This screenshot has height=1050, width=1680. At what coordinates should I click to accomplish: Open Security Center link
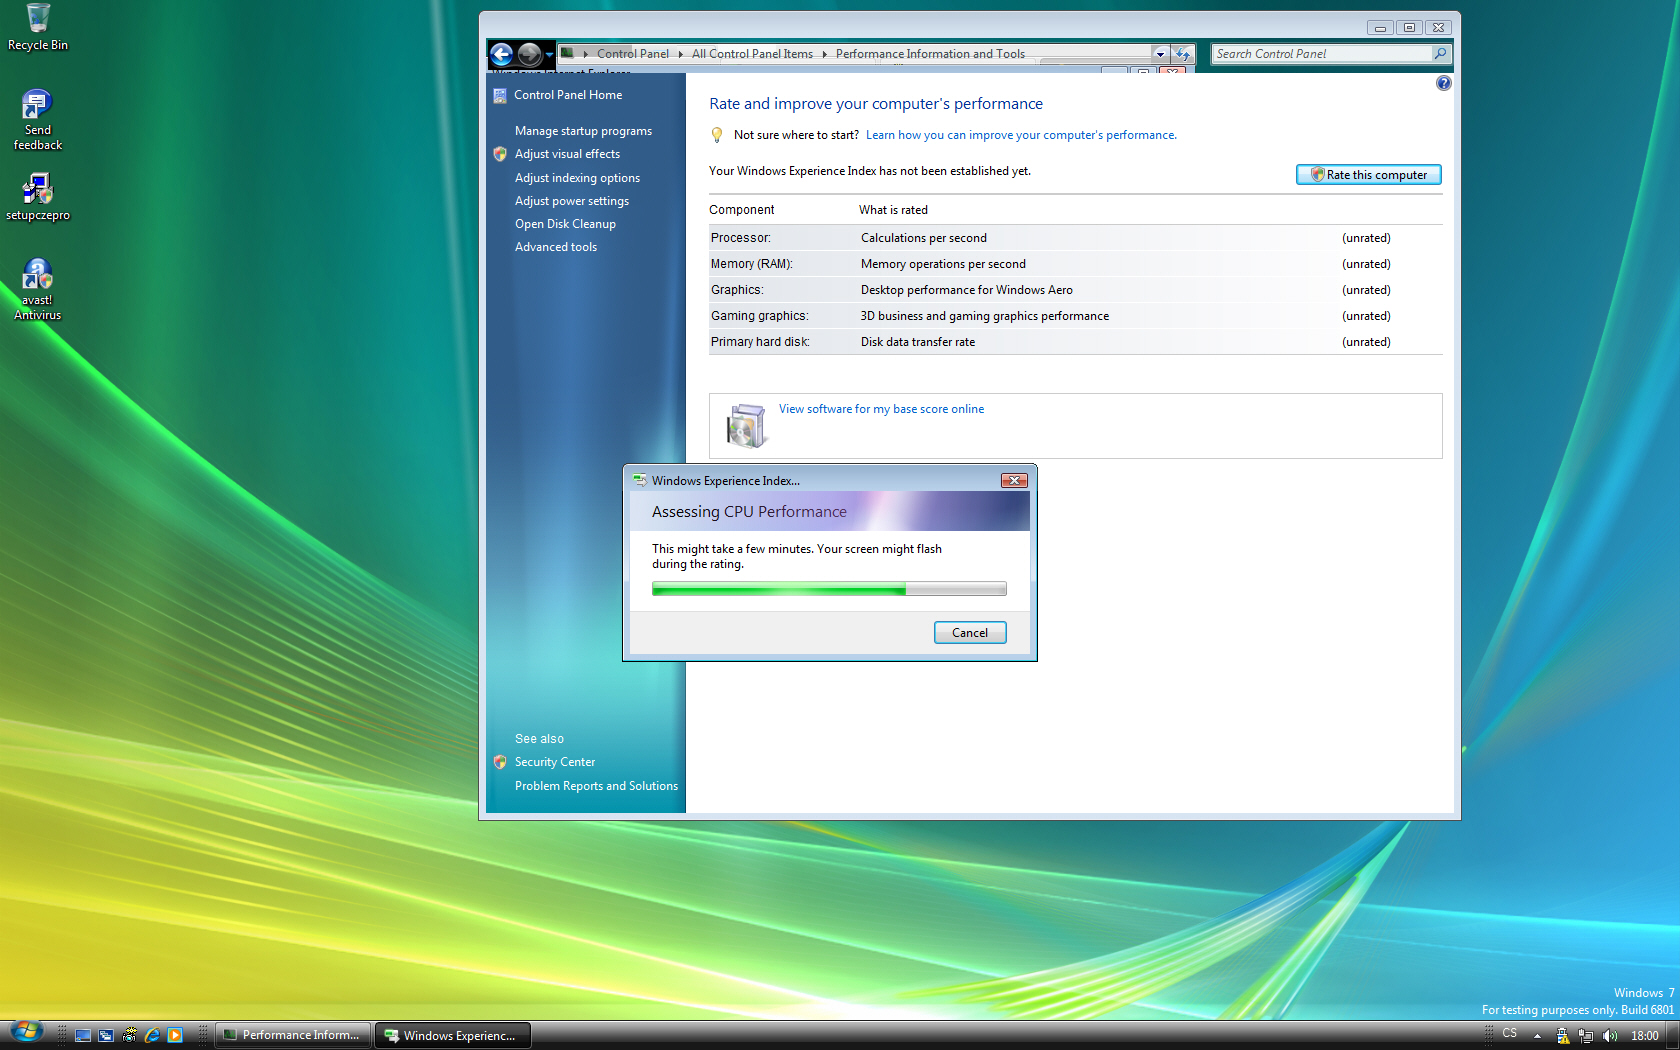555,762
